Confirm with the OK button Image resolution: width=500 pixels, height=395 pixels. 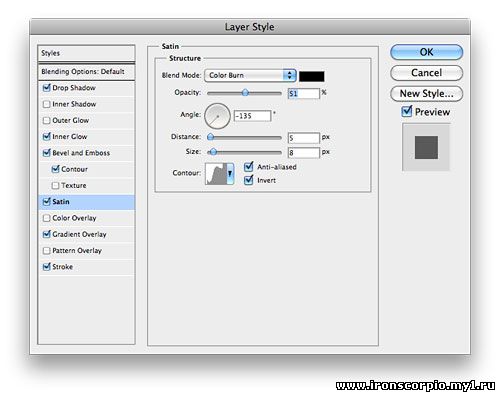pyautogui.click(x=426, y=52)
